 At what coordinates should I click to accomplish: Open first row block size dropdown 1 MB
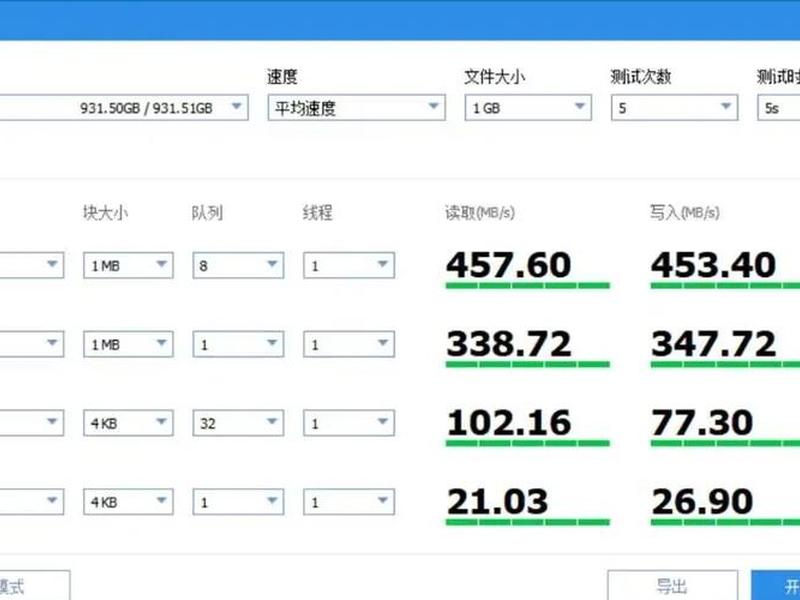[128, 265]
